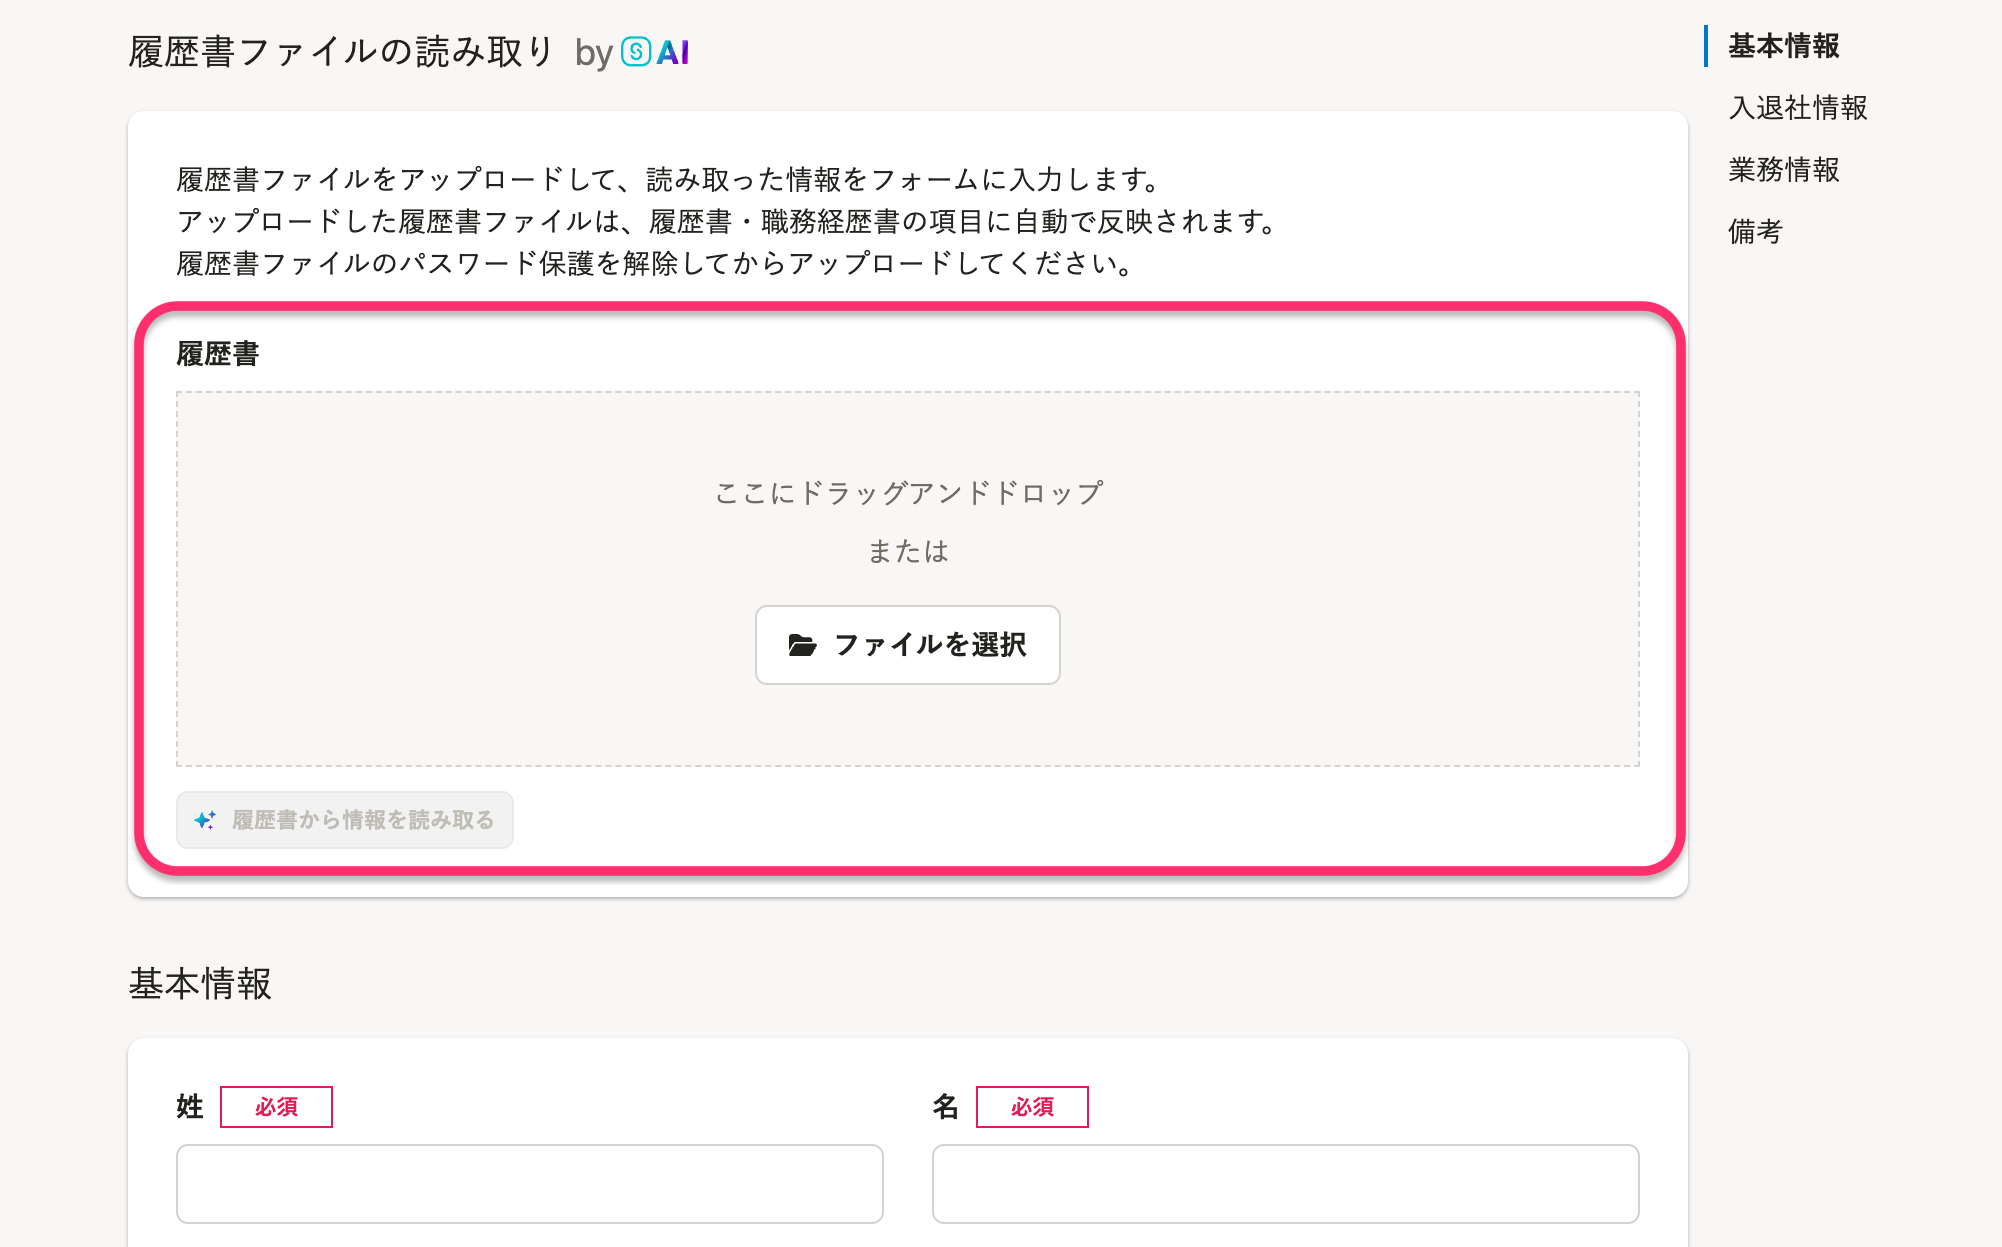Click the 履歴書ファイルの読み取り page heading
This screenshot has width=2002, height=1247.
(x=341, y=52)
